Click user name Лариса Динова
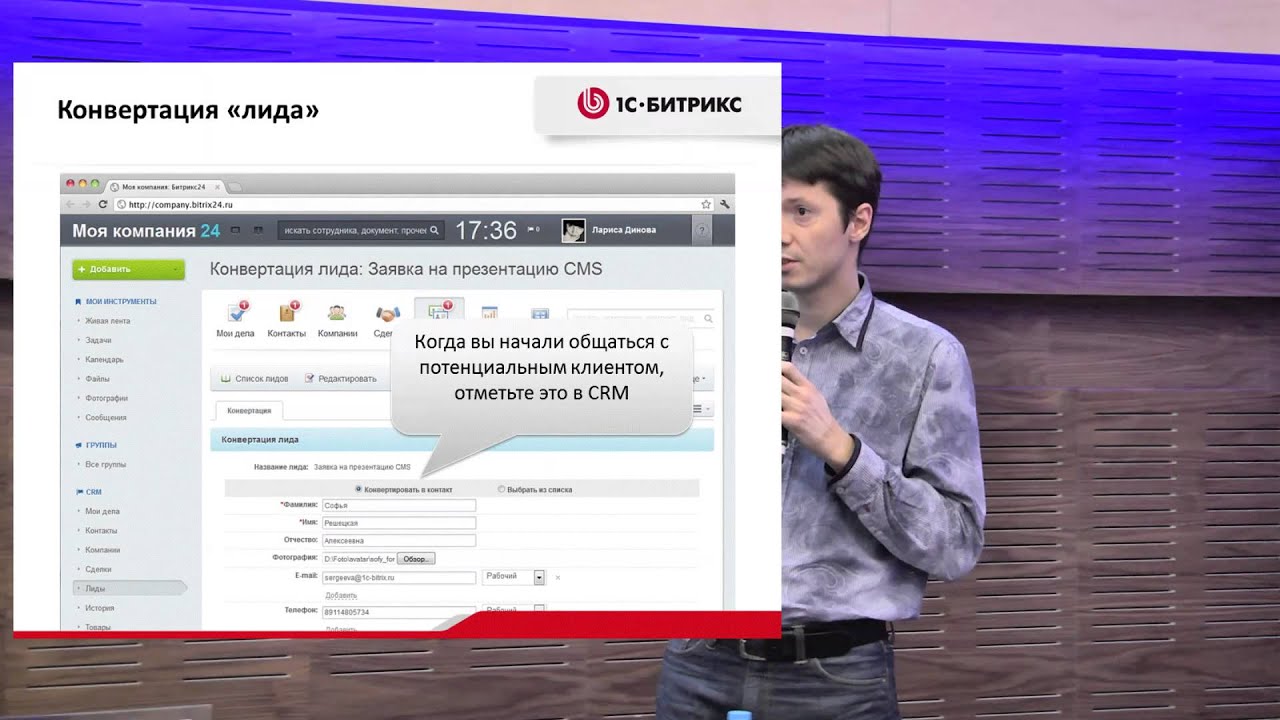The image size is (1280, 720). click(624, 230)
